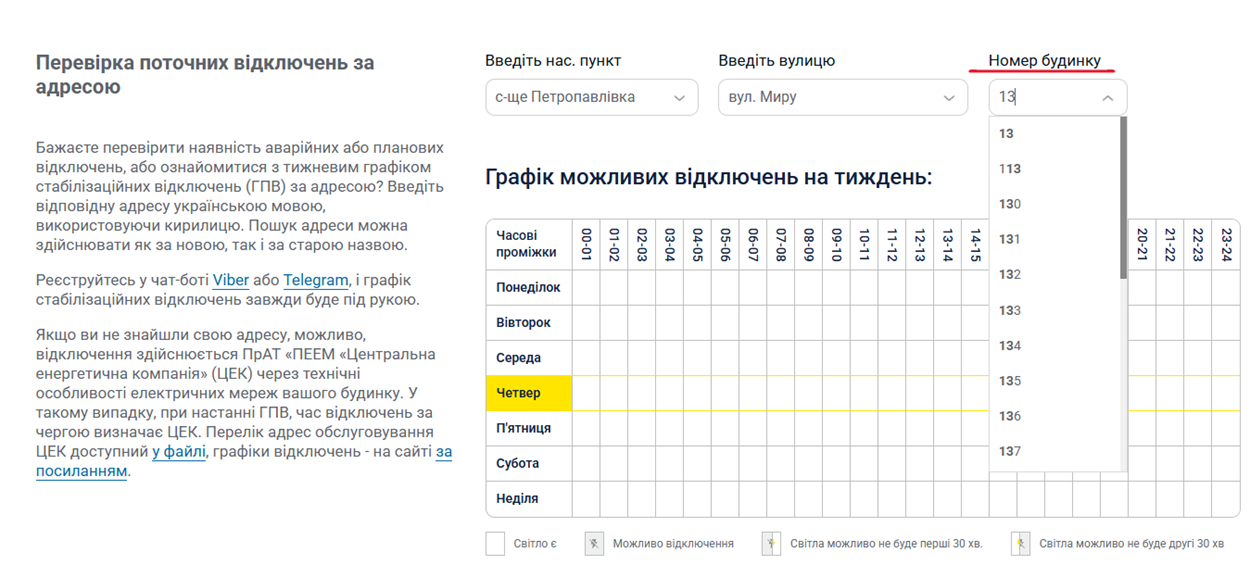
Task: Select house number 13 from list
Action: point(1007,134)
